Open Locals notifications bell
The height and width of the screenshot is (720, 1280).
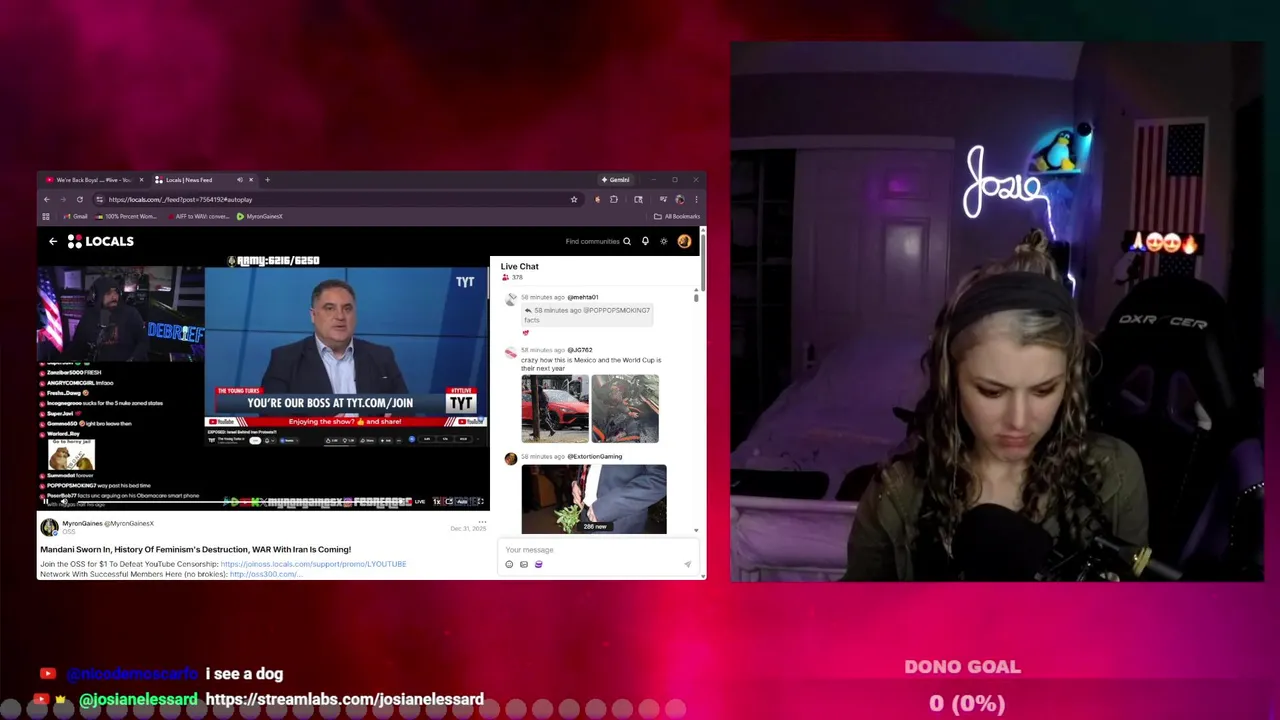click(645, 241)
